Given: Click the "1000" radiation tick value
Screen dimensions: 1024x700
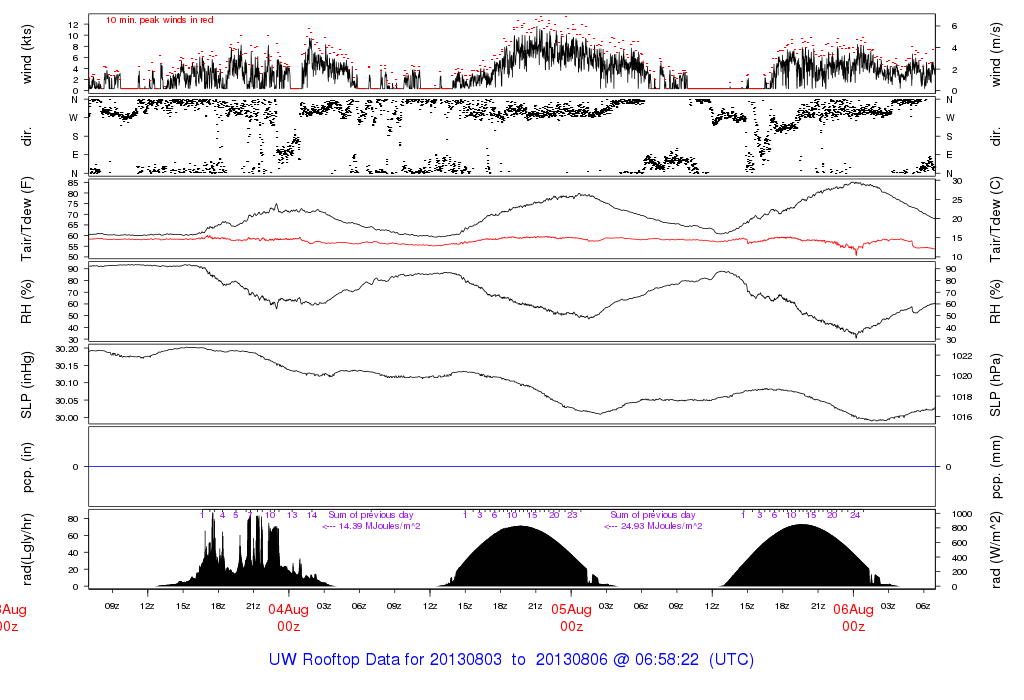Looking at the screenshot, I should [962, 514].
